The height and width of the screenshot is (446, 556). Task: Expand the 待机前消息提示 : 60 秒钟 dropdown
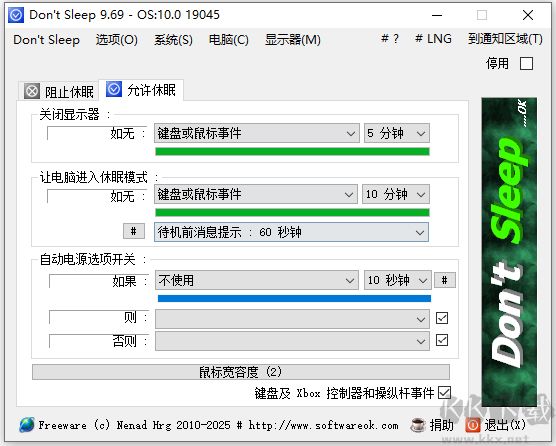click(x=291, y=232)
